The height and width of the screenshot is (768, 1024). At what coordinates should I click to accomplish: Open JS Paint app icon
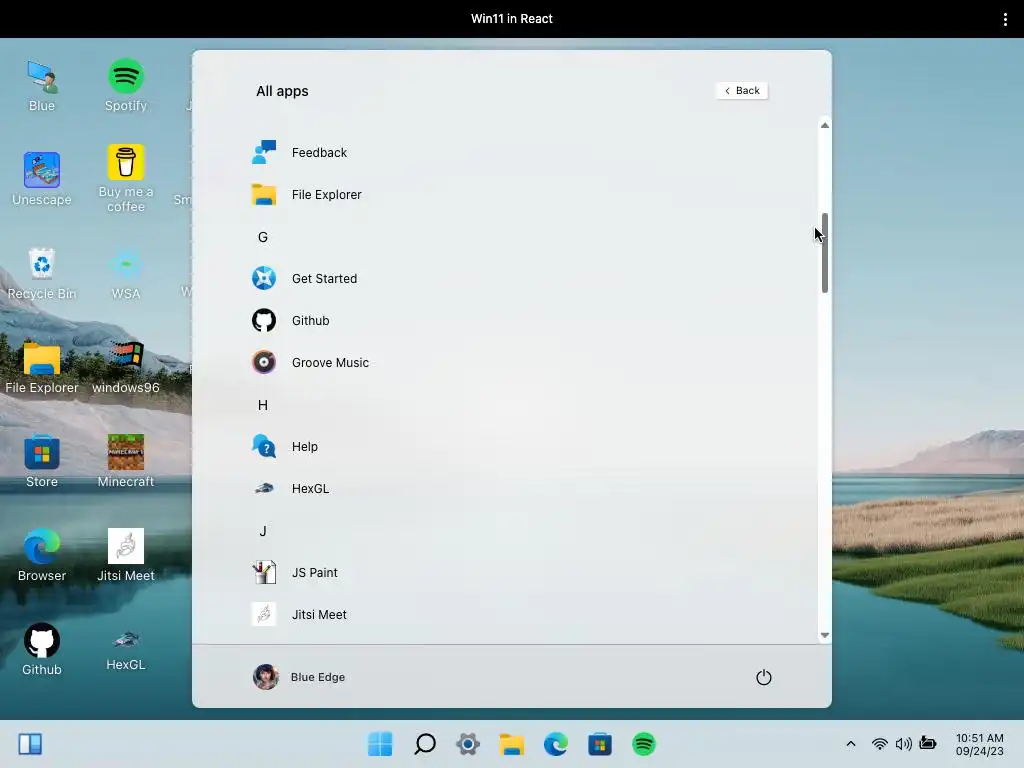[264, 573]
